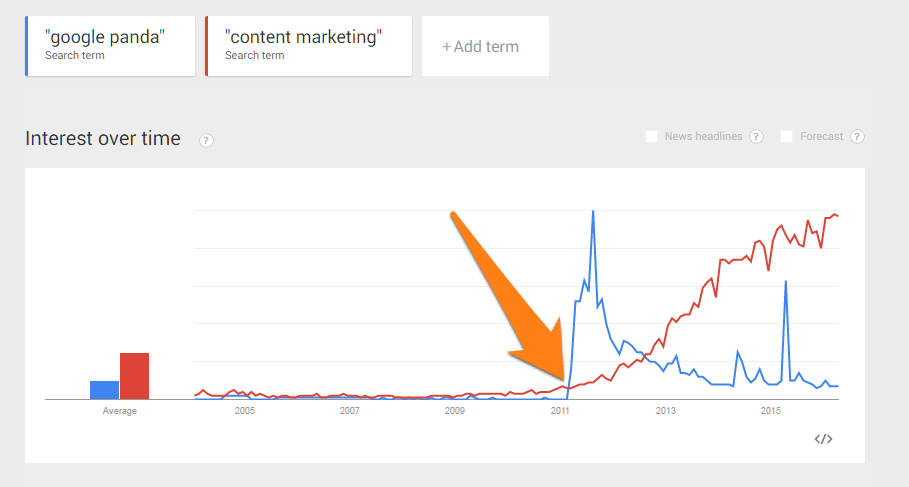Viewport: 909px width, 487px height.
Task: Click help icon next to News headlines
Action: [x=756, y=137]
